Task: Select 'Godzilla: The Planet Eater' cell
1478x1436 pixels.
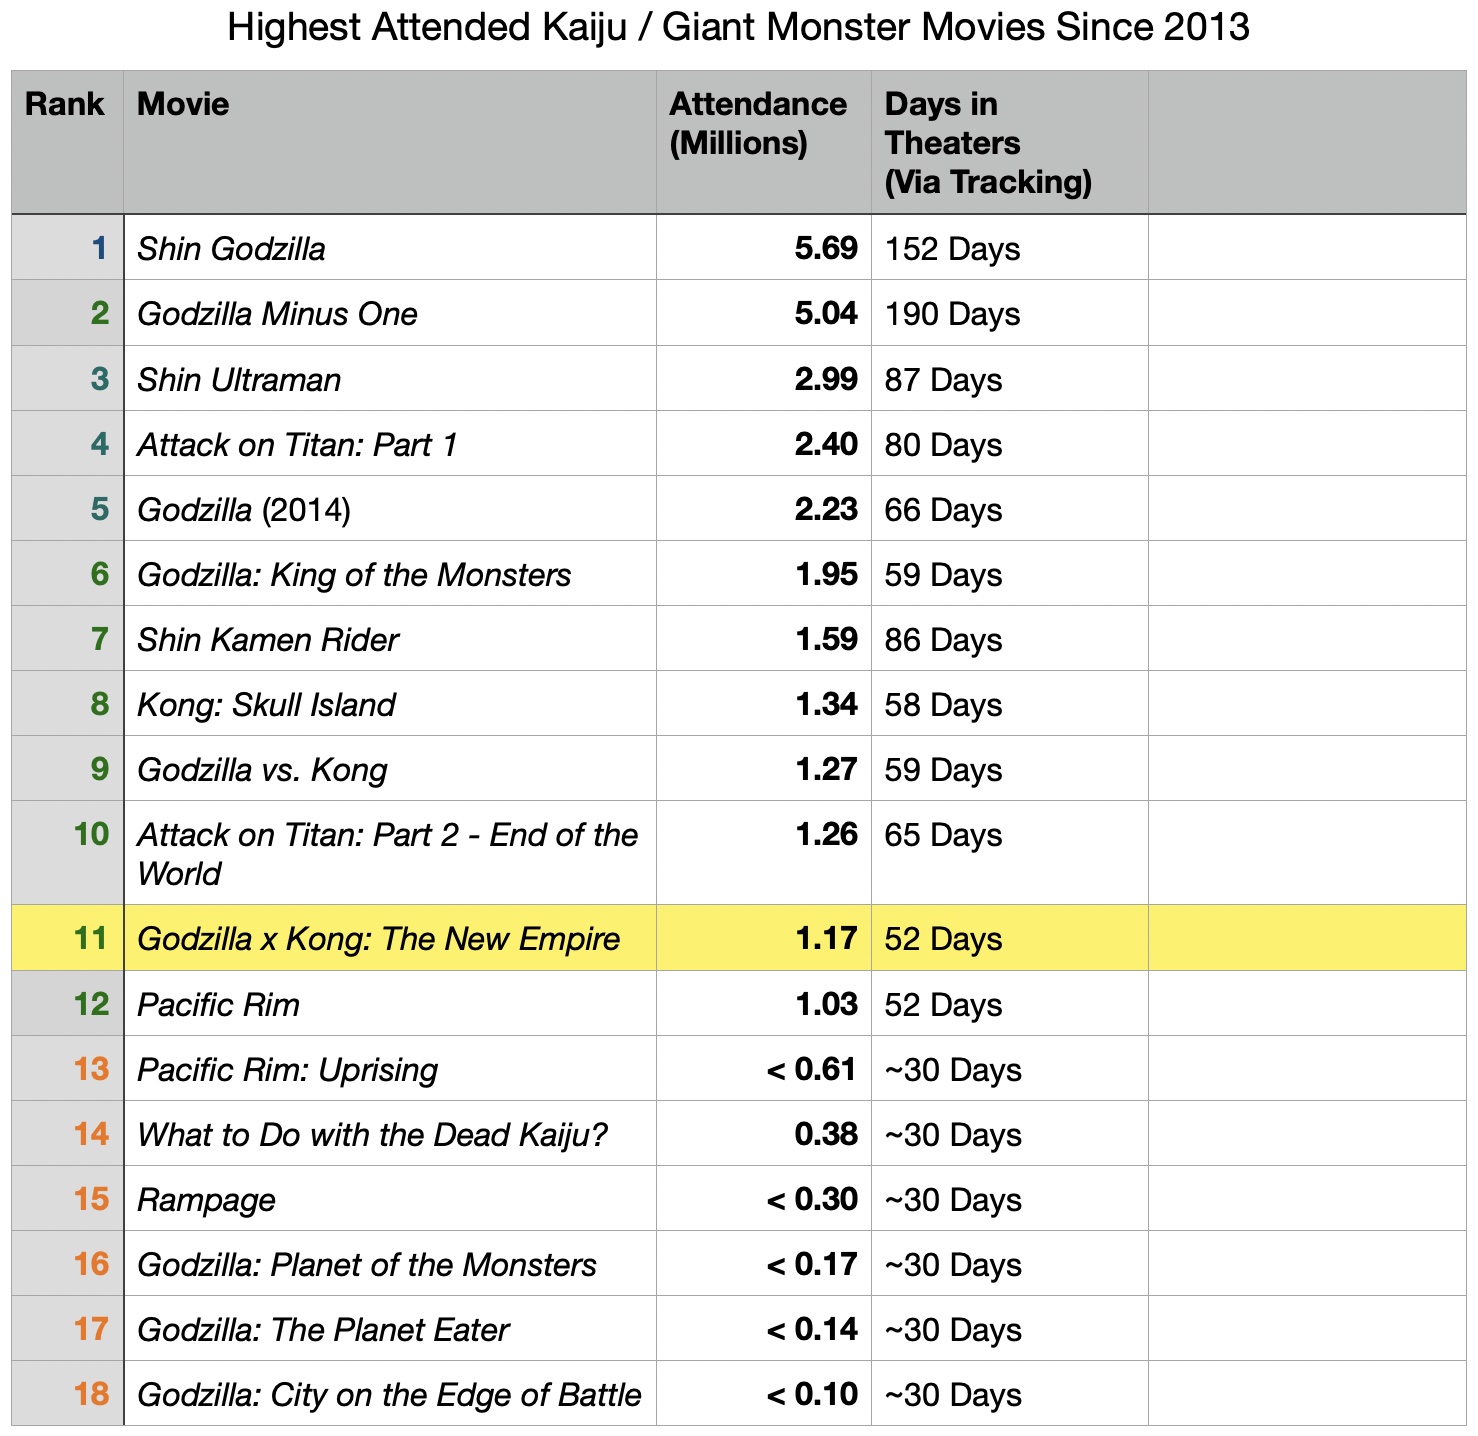Action: point(390,1329)
